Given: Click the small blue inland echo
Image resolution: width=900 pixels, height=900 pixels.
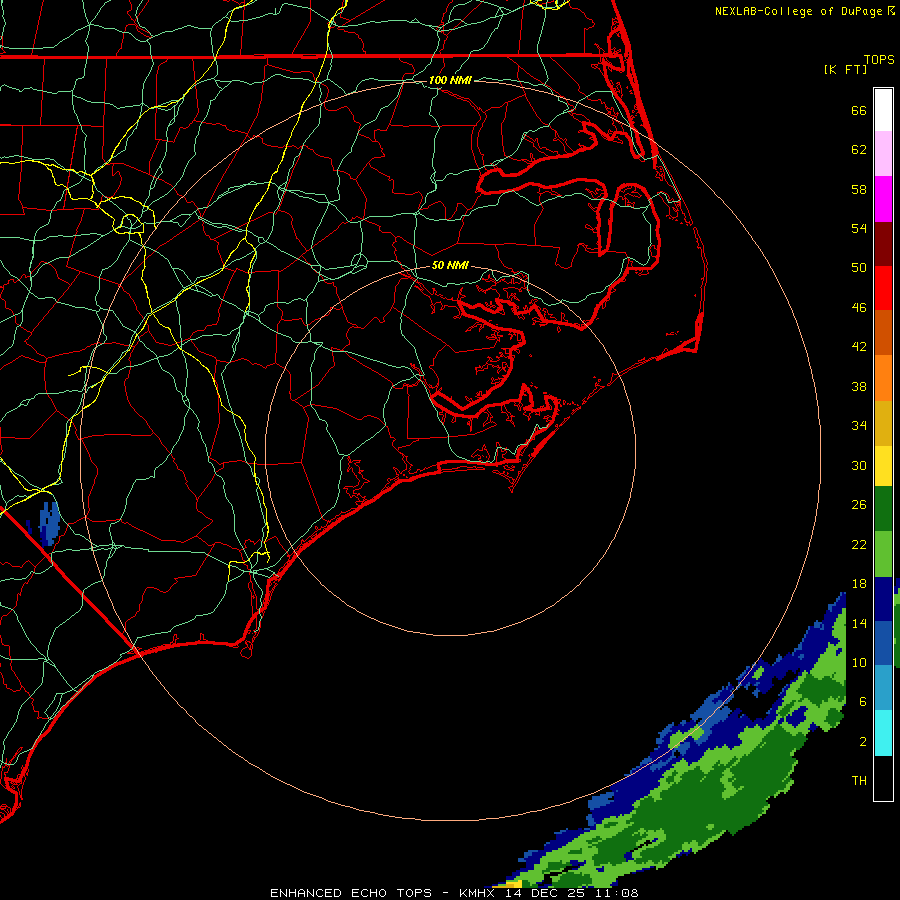Looking at the screenshot, I should coord(49,523).
